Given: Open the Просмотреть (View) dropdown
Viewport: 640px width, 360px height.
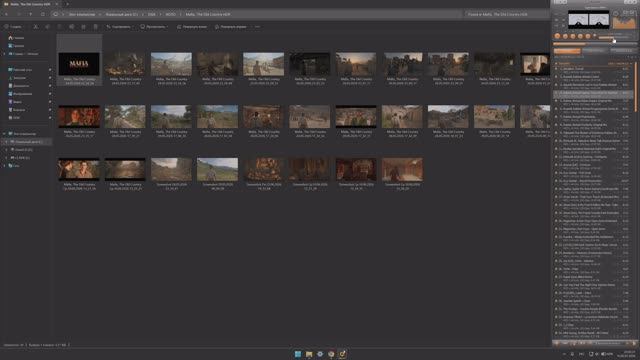Looking at the screenshot, I should (x=154, y=27).
